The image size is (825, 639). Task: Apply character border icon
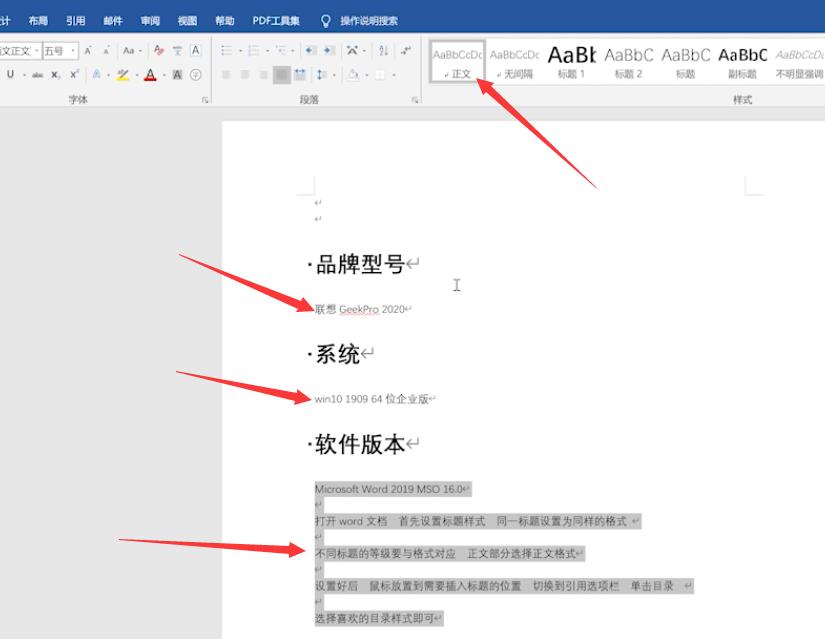coord(195,51)
